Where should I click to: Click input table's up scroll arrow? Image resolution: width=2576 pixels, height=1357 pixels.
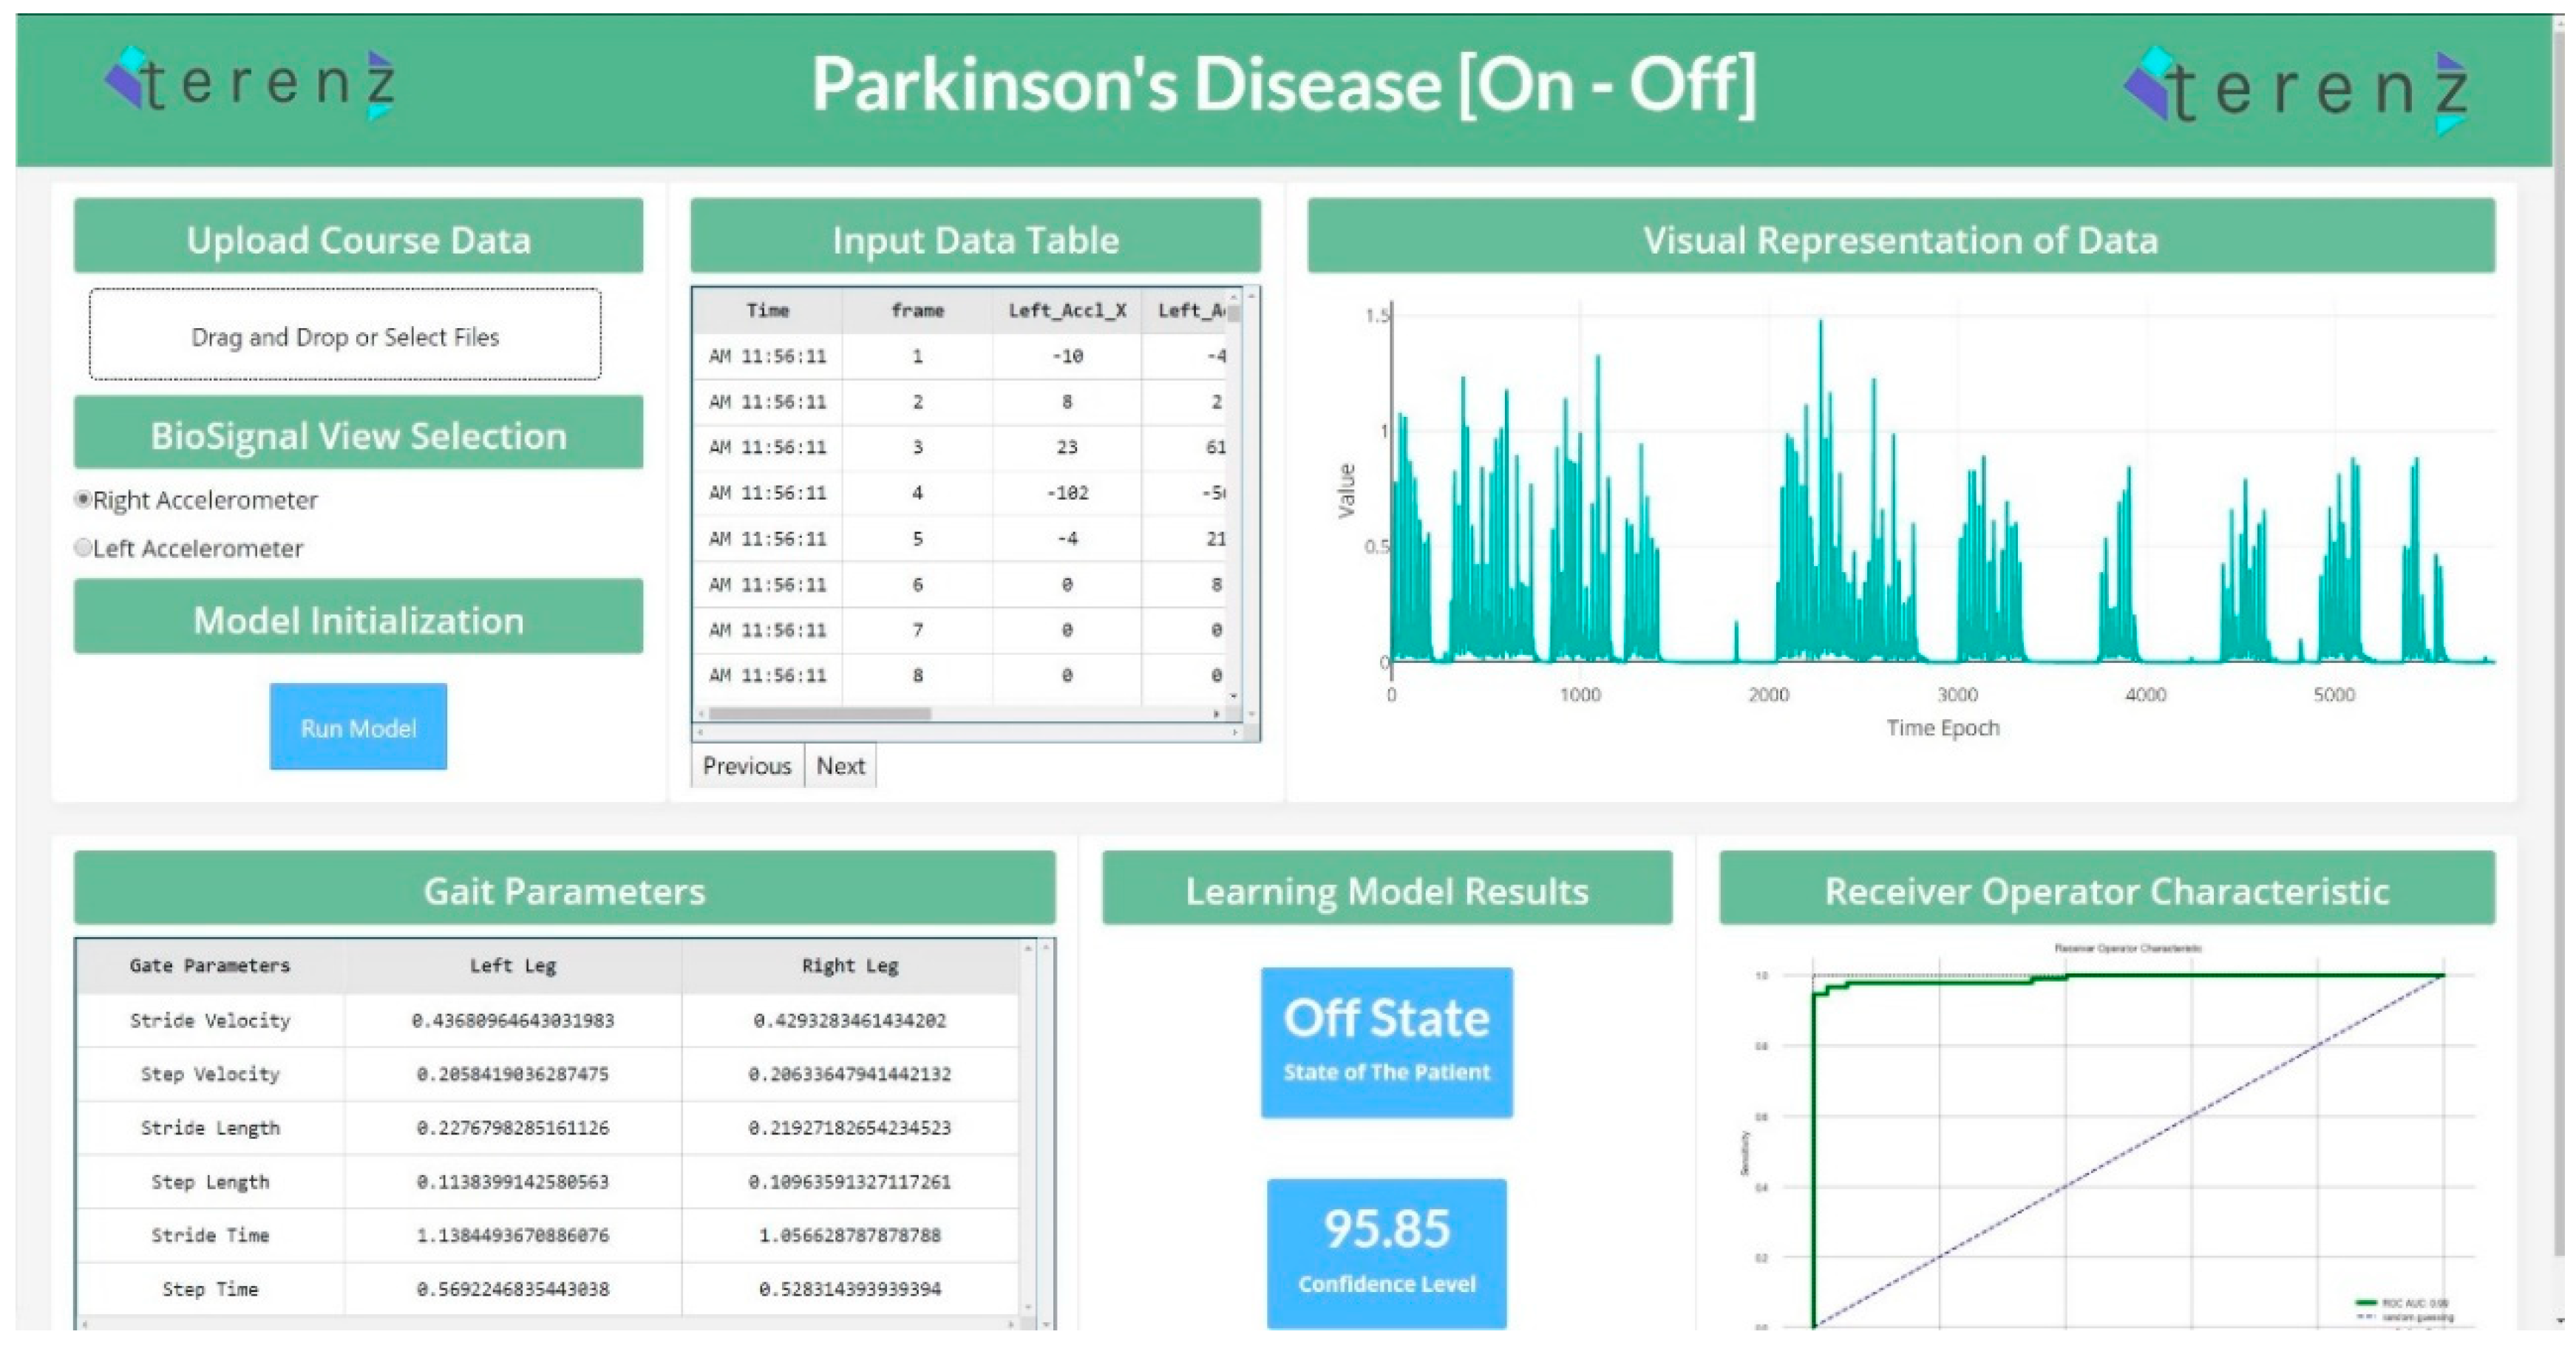click(1233, 297)
